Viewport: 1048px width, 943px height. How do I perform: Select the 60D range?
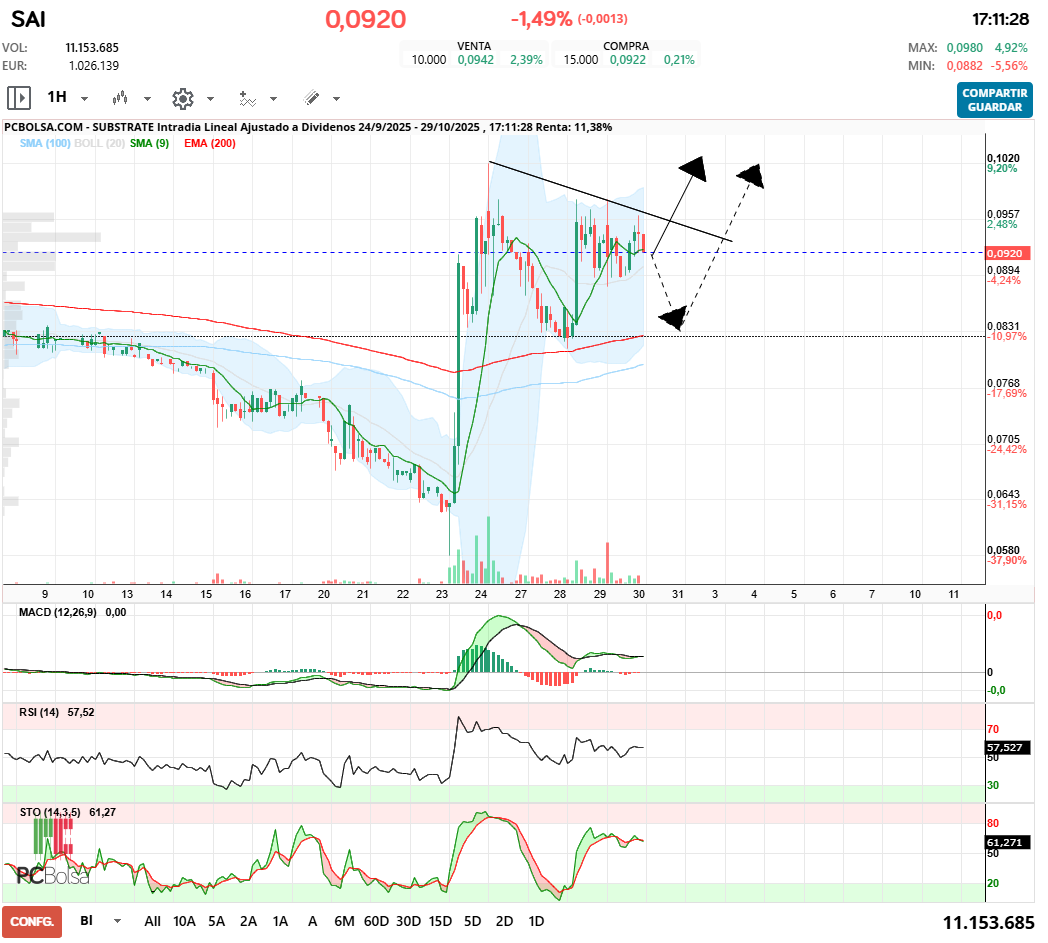(376, 921)
